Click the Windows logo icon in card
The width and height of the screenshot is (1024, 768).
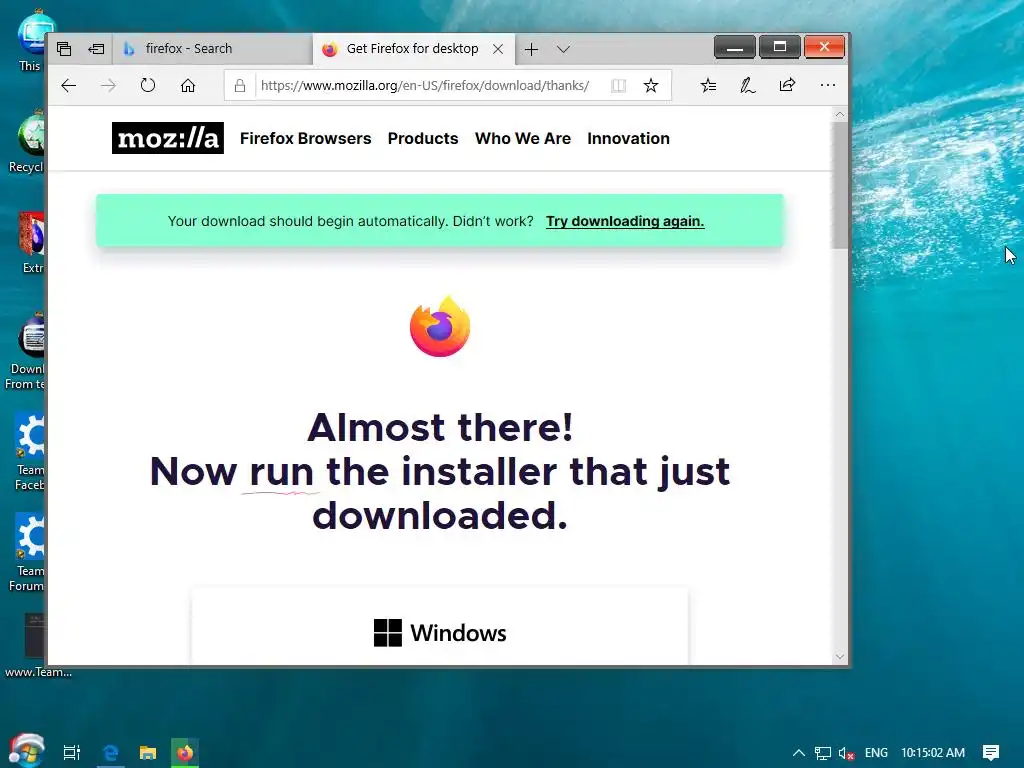388,633
